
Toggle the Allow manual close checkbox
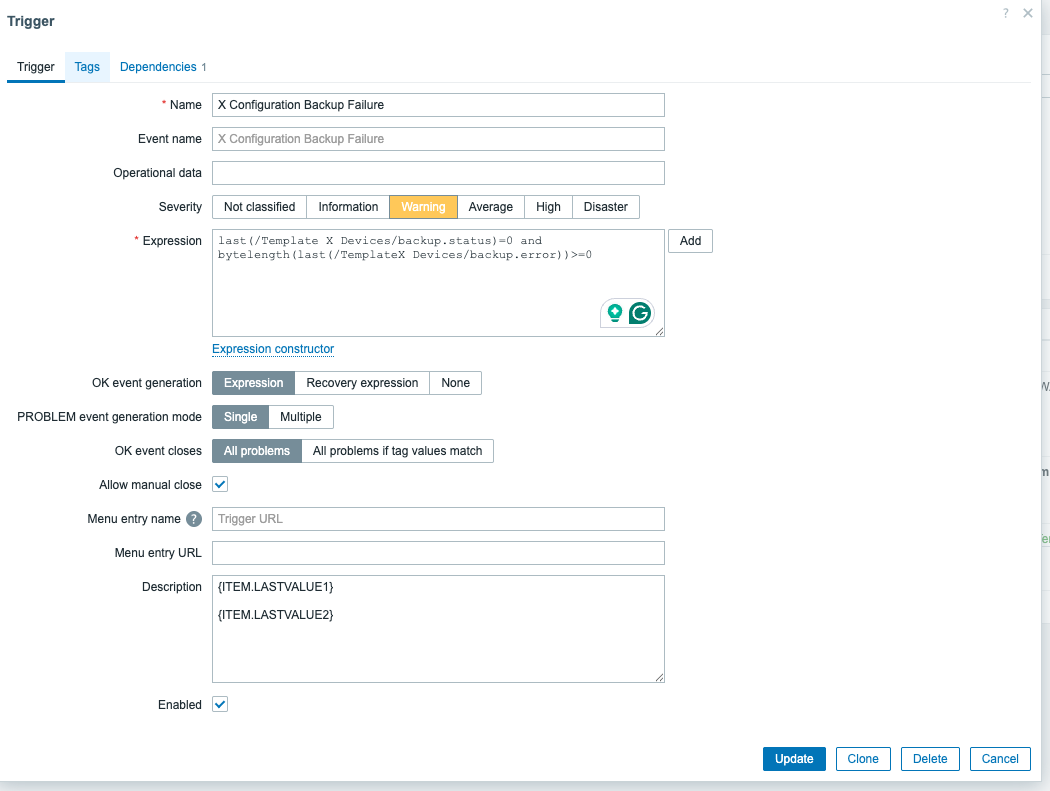(220, 484)
